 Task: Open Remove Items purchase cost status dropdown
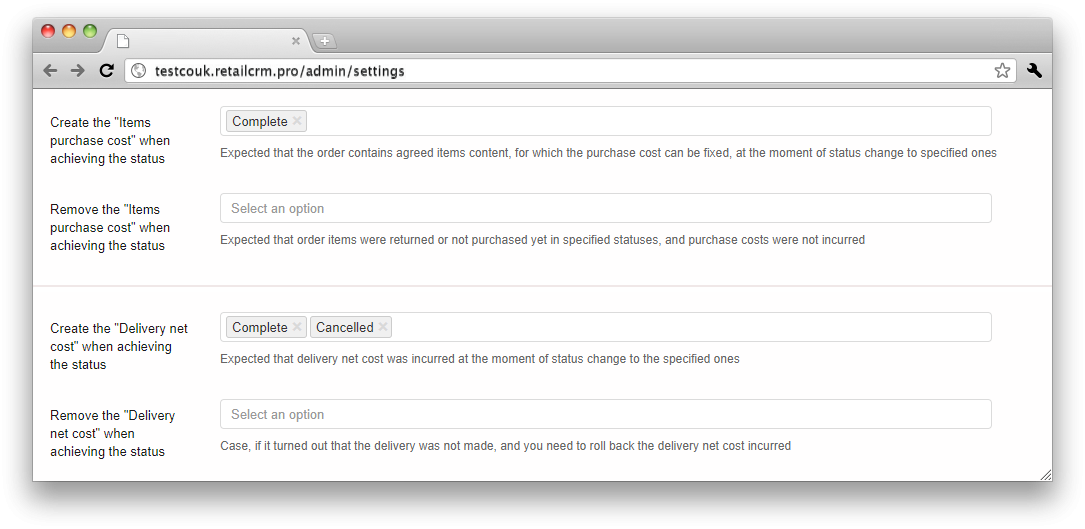tap(605, 208)
